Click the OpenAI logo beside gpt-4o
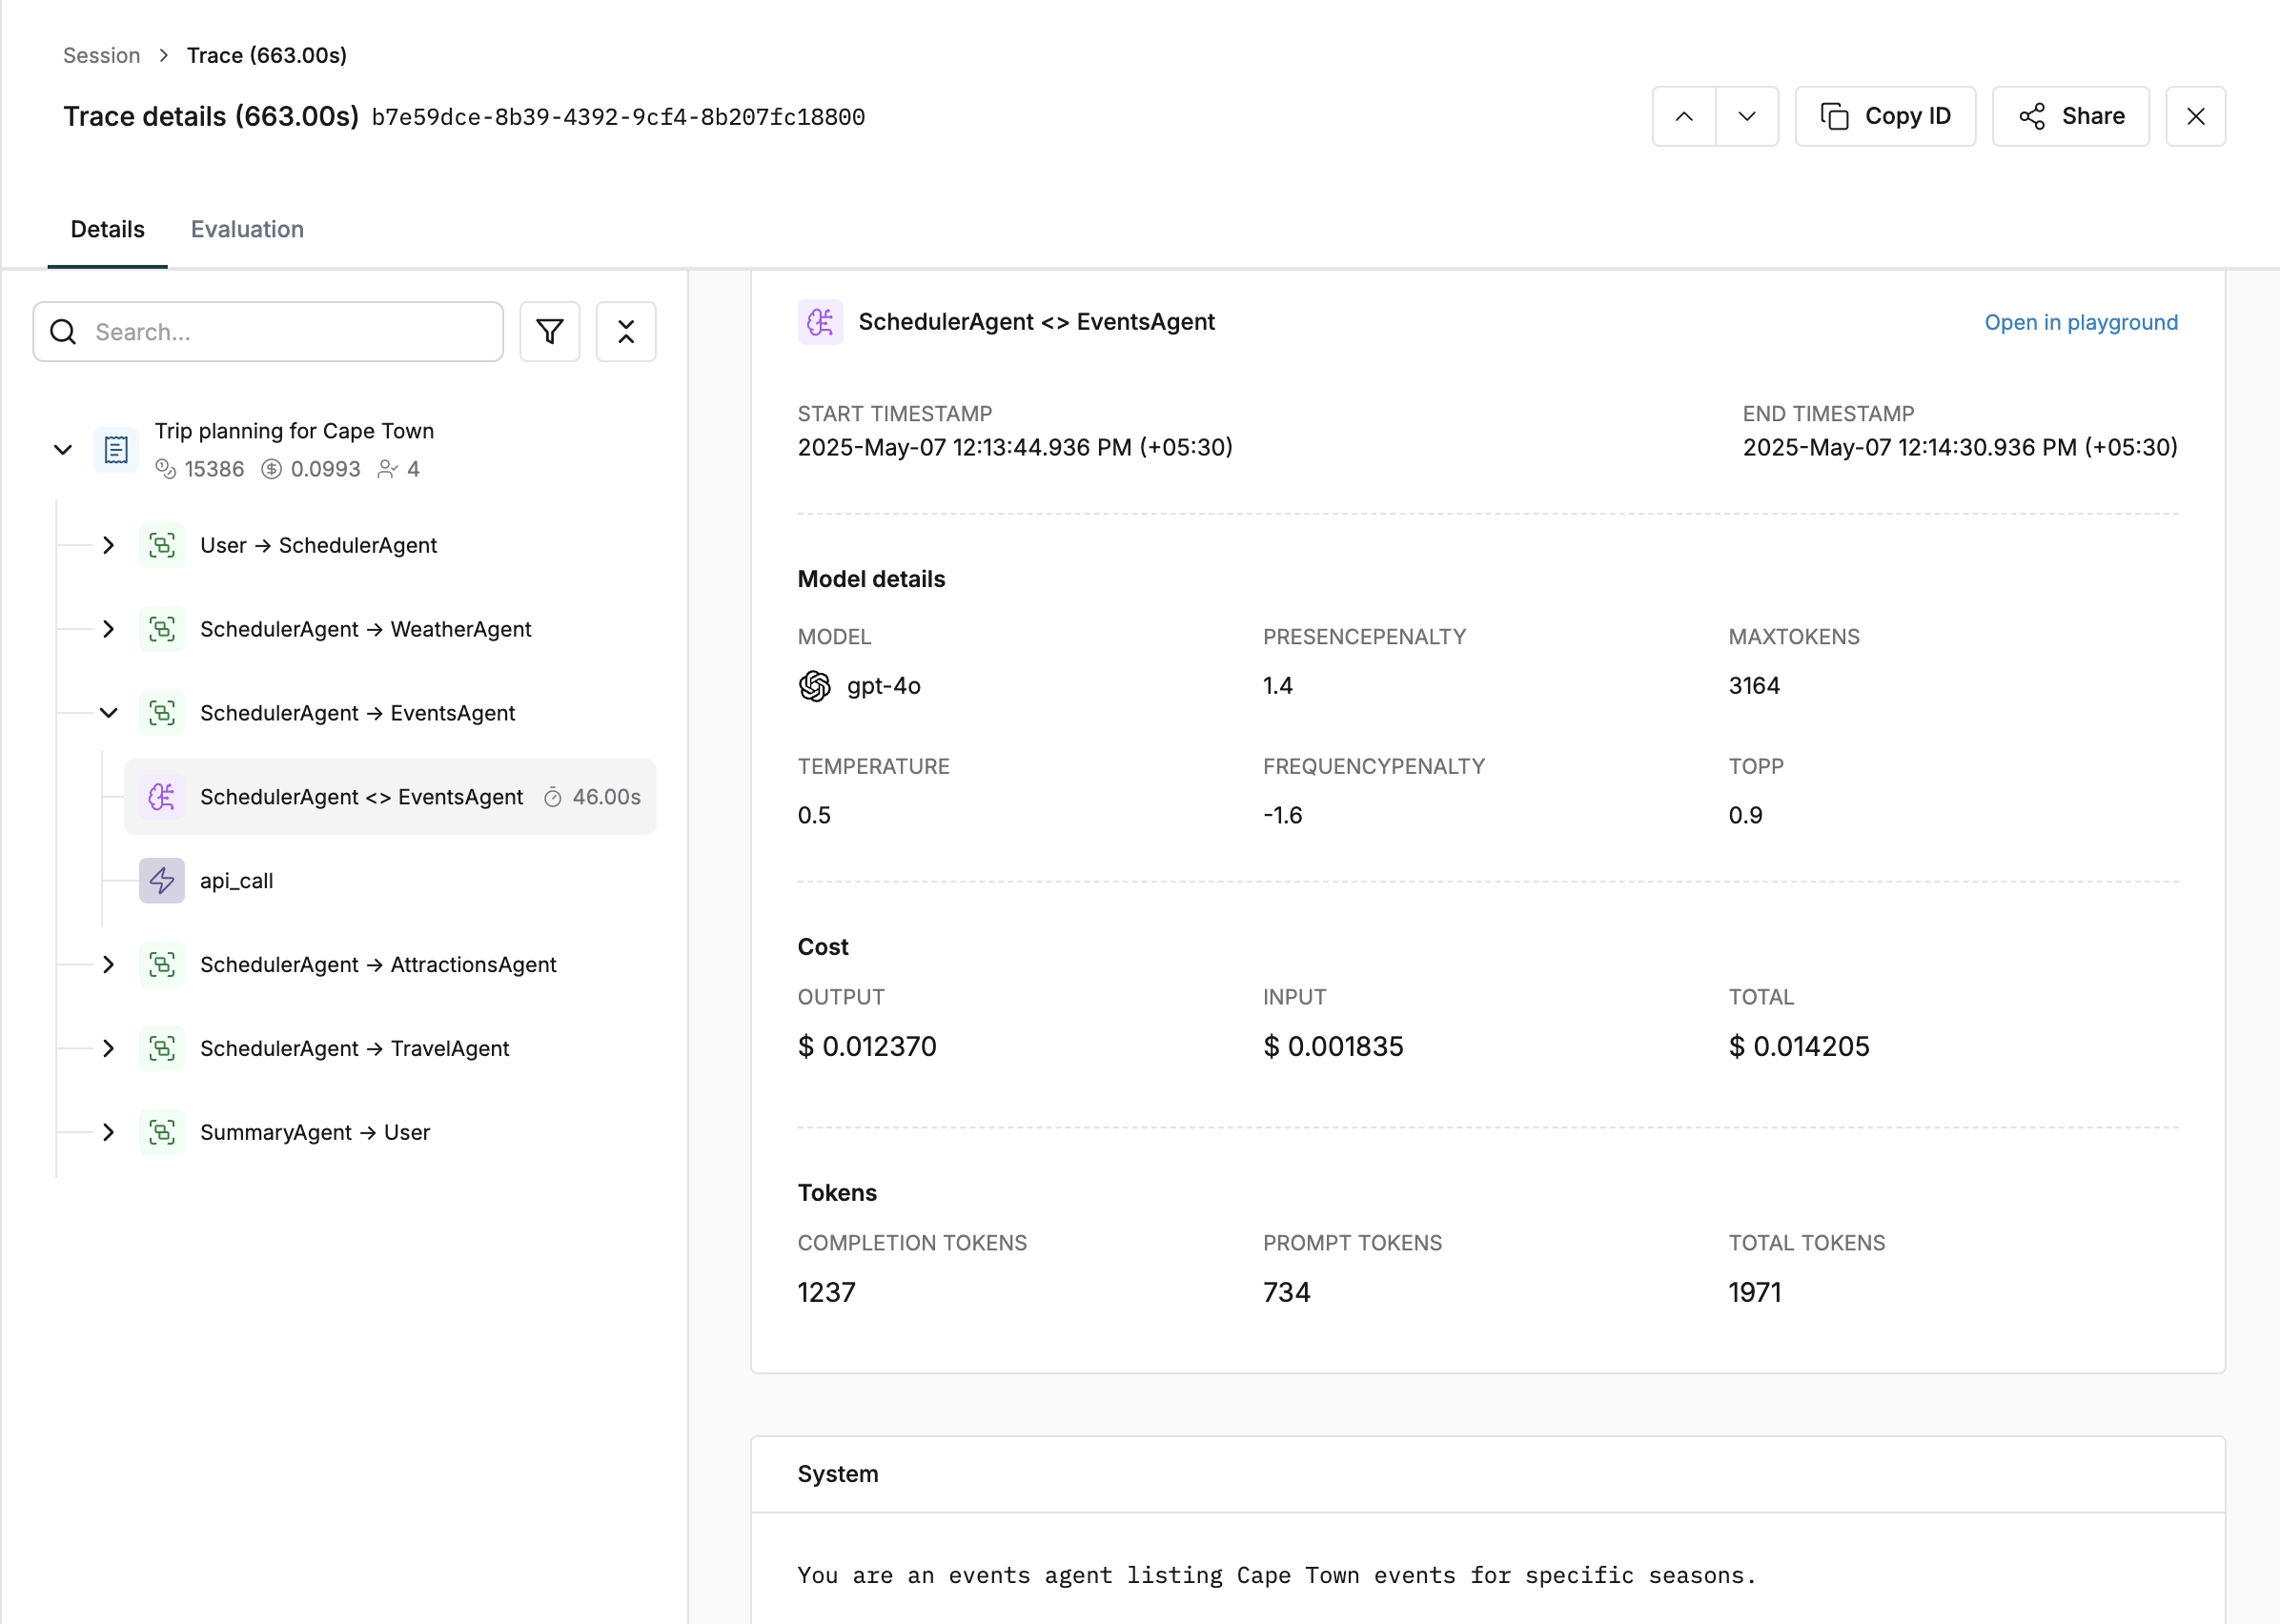The image size is (2280, 1624). pyautogui.click(x=814, y=685)
